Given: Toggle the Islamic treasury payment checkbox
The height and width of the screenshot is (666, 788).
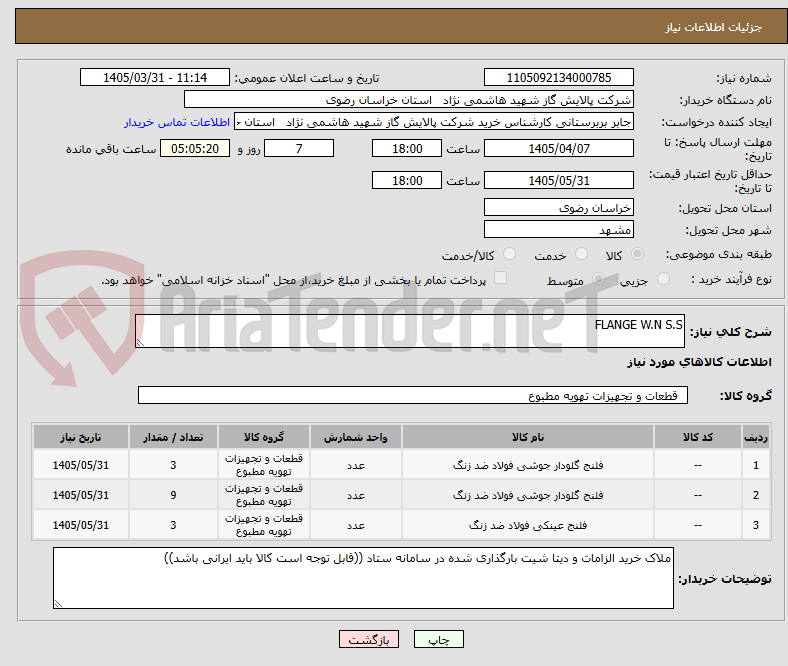Looking at the screenshot, I should [x=500, y=278].
